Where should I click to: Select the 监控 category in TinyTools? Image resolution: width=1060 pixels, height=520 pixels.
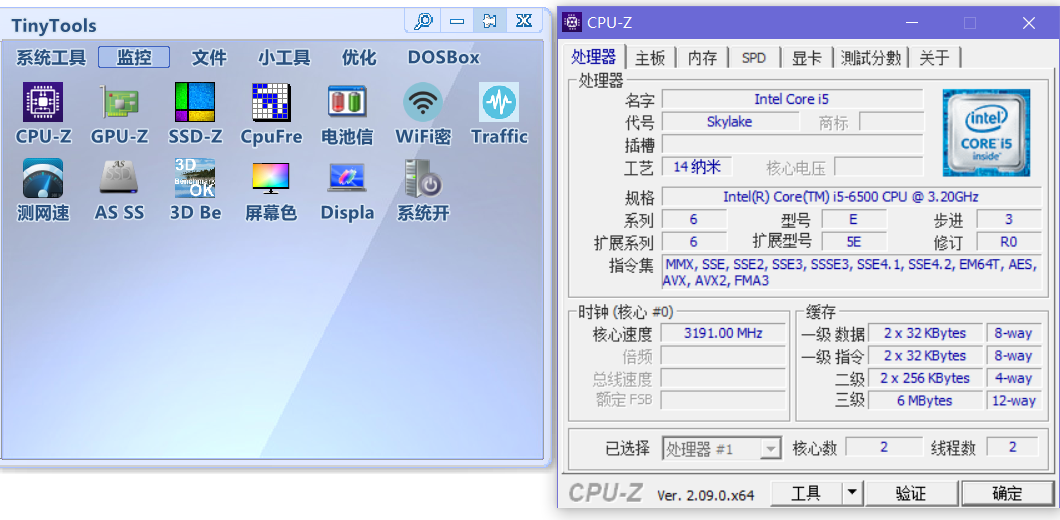[x=134, y=57]
